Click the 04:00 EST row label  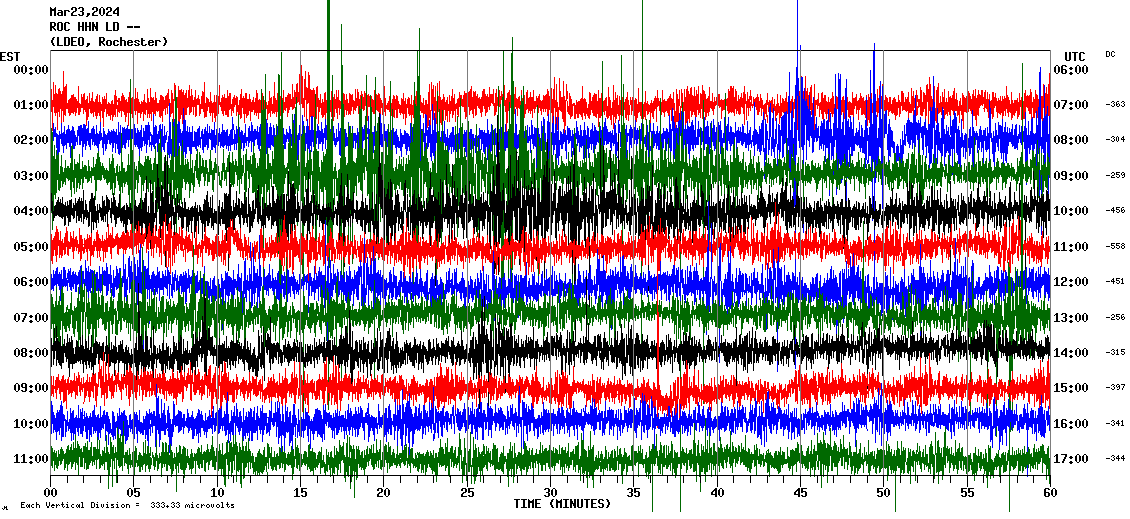tap(31, 211)
